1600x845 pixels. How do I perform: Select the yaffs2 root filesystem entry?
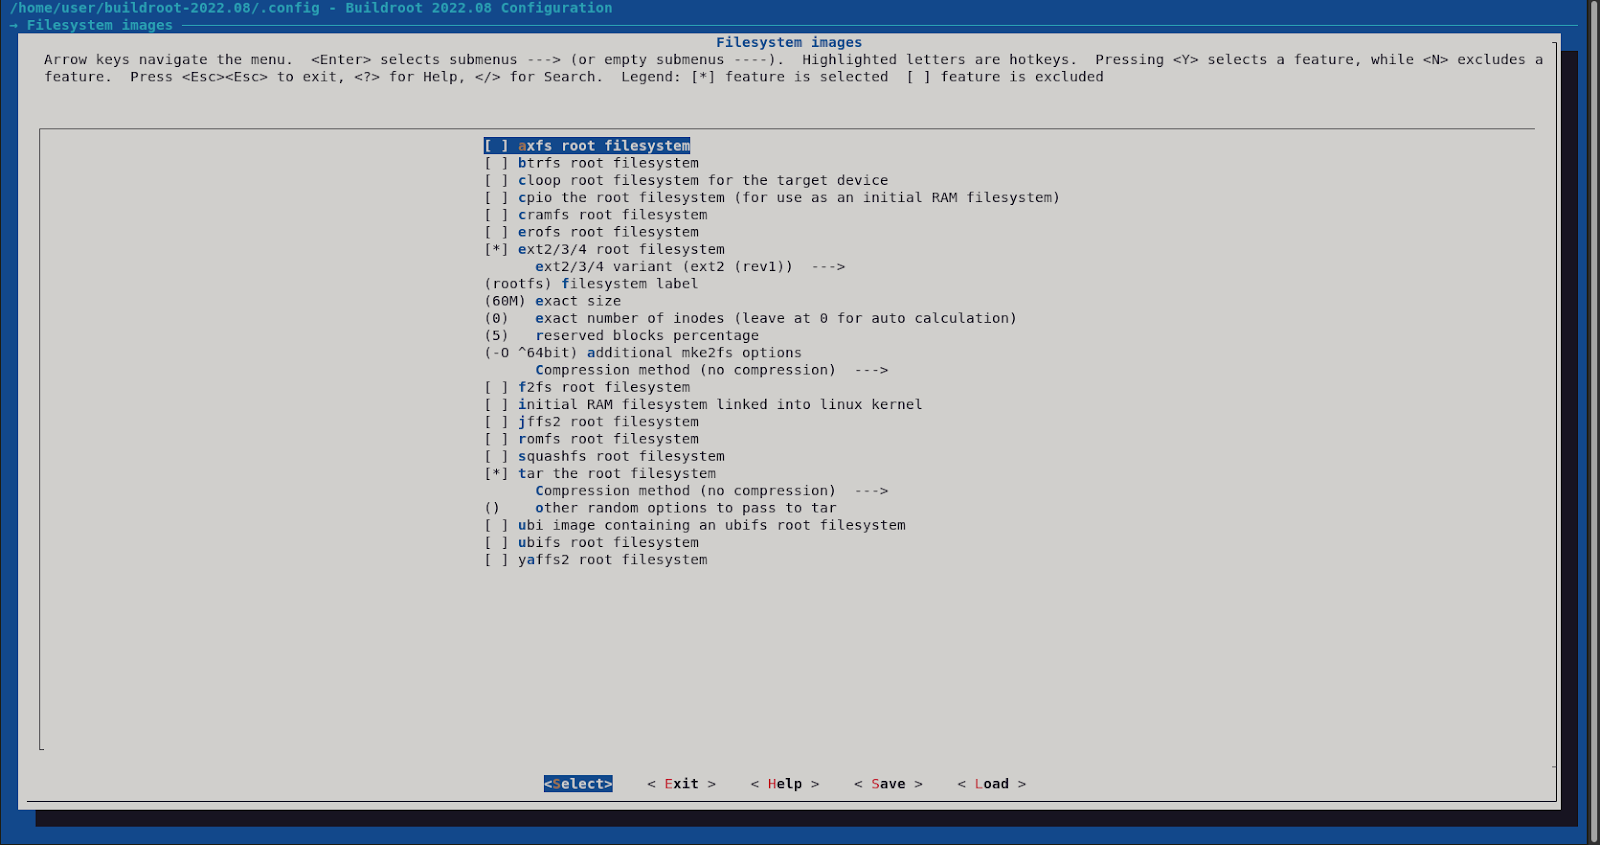click(612, 560)
